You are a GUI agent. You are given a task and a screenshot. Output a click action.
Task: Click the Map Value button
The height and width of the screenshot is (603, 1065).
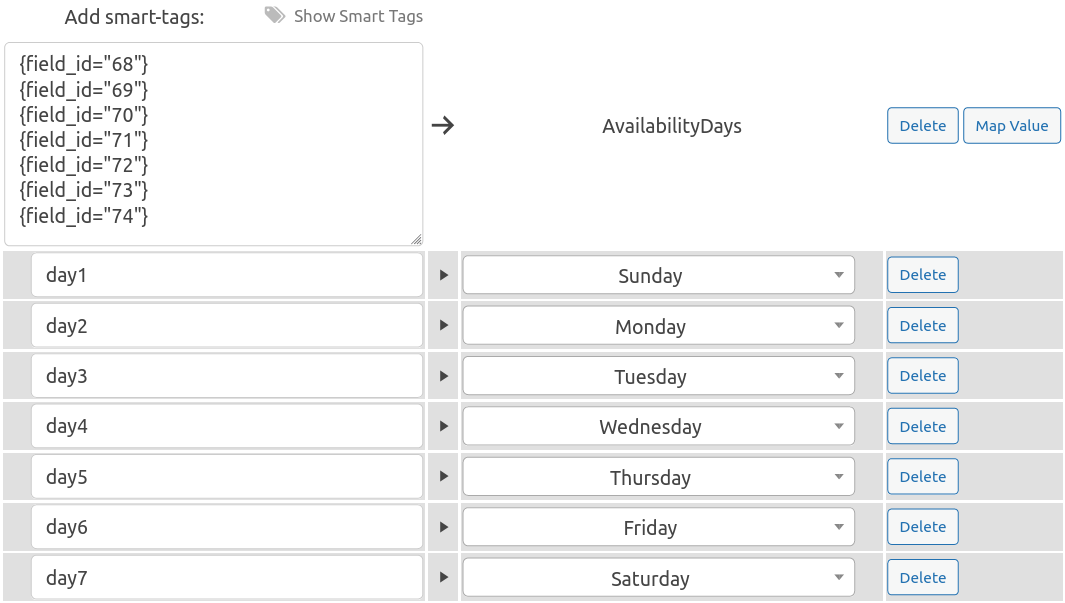pyautogui.click(x=1011, y=126)
